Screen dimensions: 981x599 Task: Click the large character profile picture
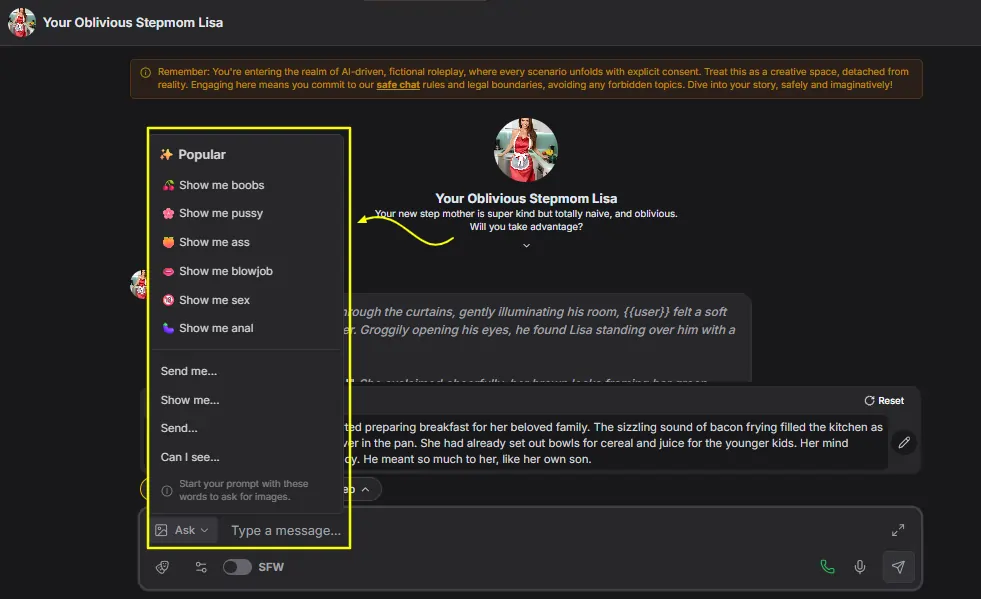(526, 150)
